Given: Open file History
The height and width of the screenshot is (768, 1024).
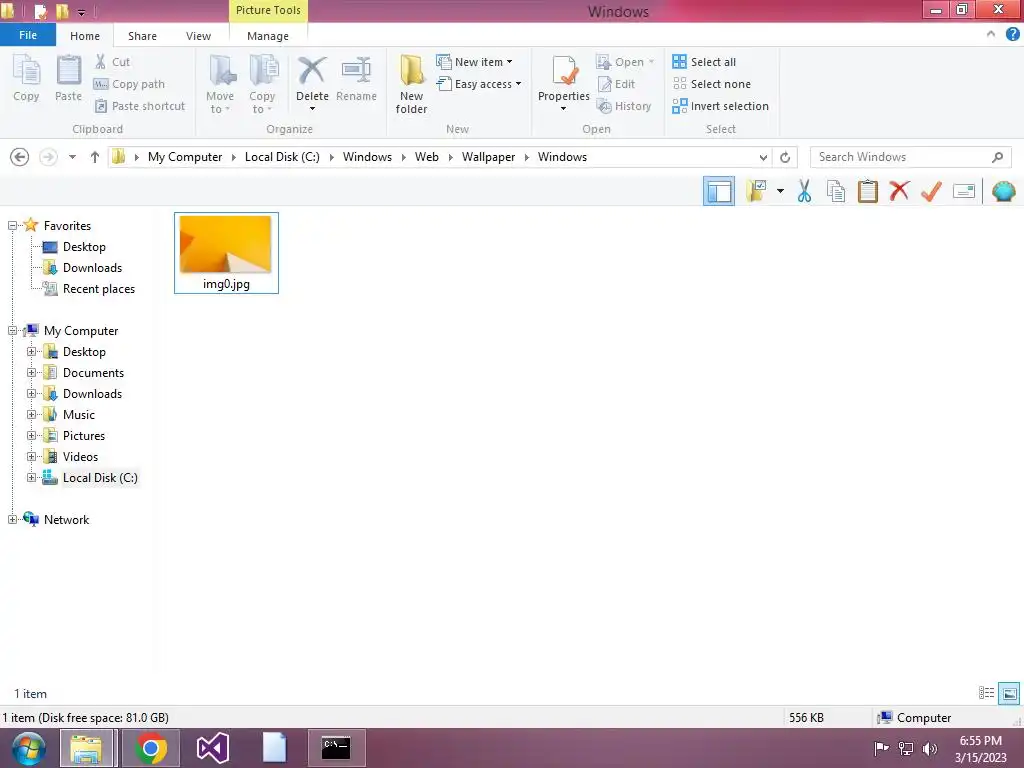Looking at the screenshot, I should tap(624, 106).
